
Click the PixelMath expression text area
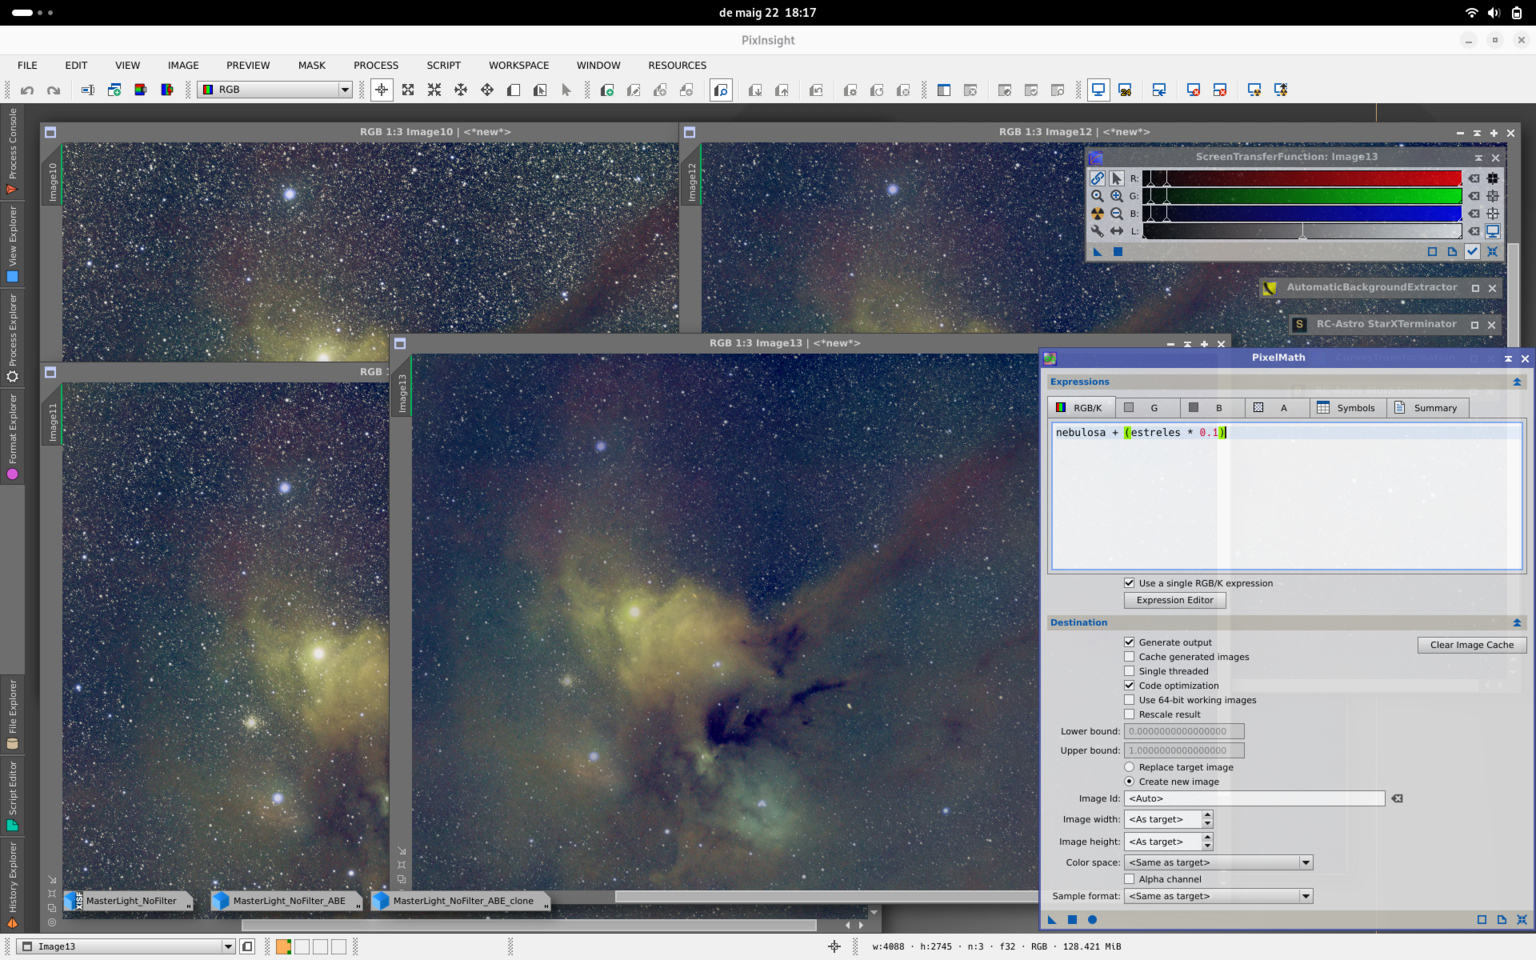(x=1287, y=496)
